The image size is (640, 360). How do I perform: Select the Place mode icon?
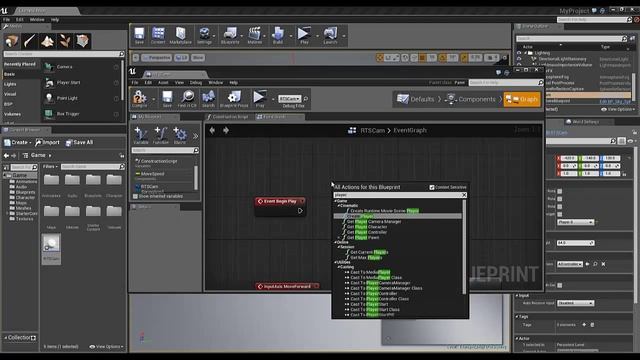[12, 41]
